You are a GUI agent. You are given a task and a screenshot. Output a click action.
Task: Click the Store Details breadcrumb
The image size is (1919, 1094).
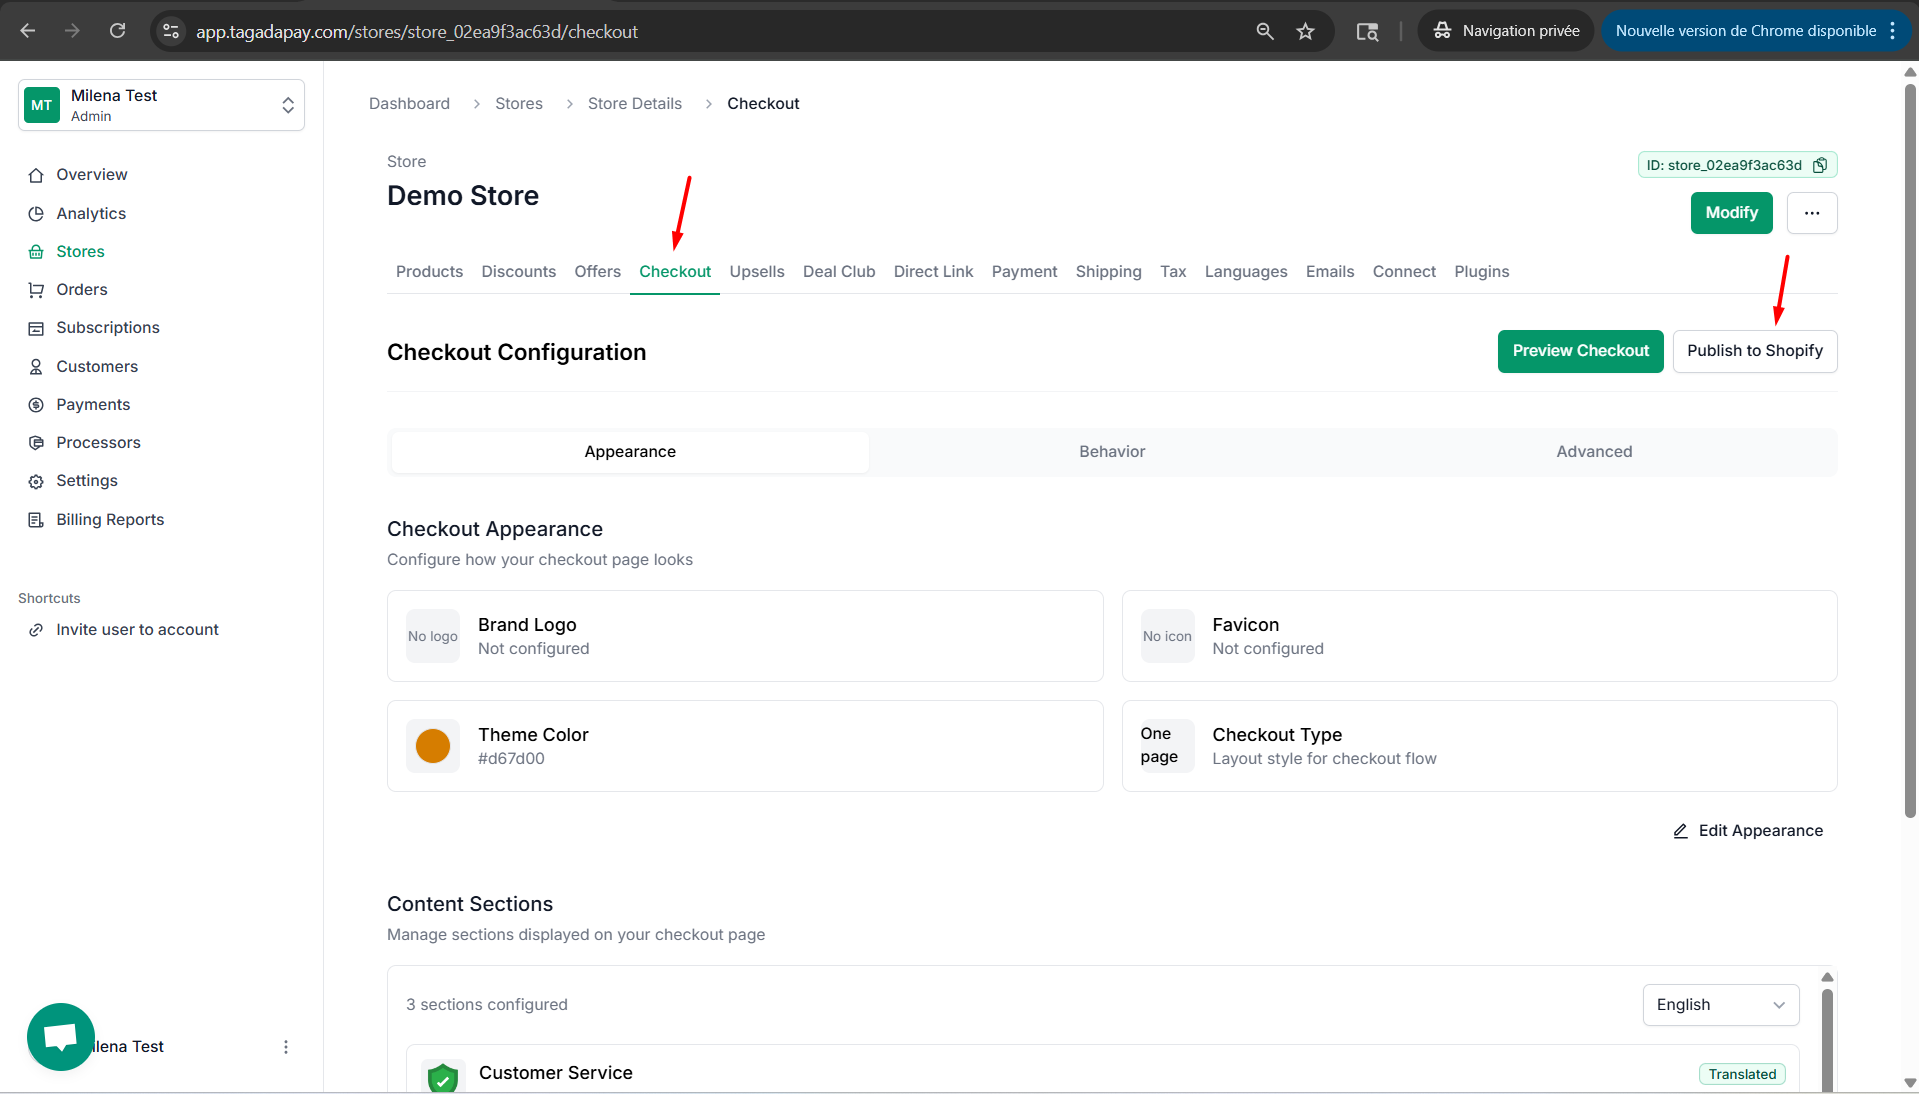click(x=634, y=104)
